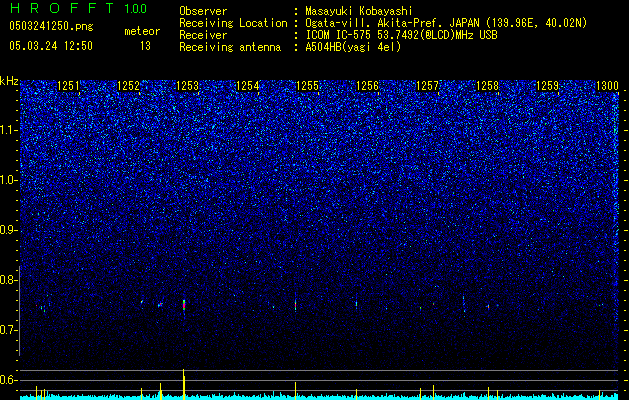Click the 0.8 kHz frequency tick label
Viewport: 629px width, 400px height.
(x=7, y=280)
